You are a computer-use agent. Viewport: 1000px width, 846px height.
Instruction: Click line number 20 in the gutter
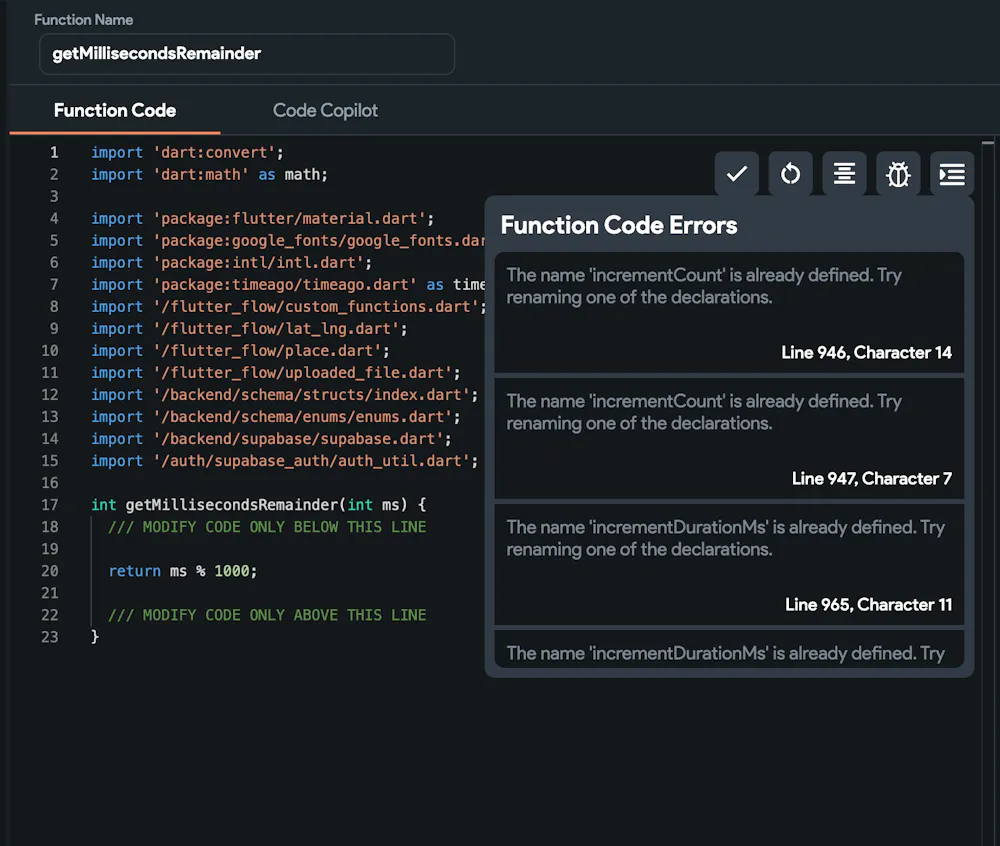[x=50, y=571]
